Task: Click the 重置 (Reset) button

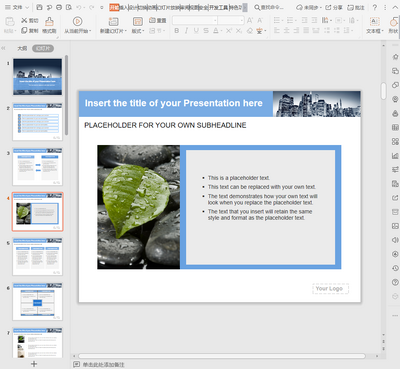Action: (x=158, y=20)
